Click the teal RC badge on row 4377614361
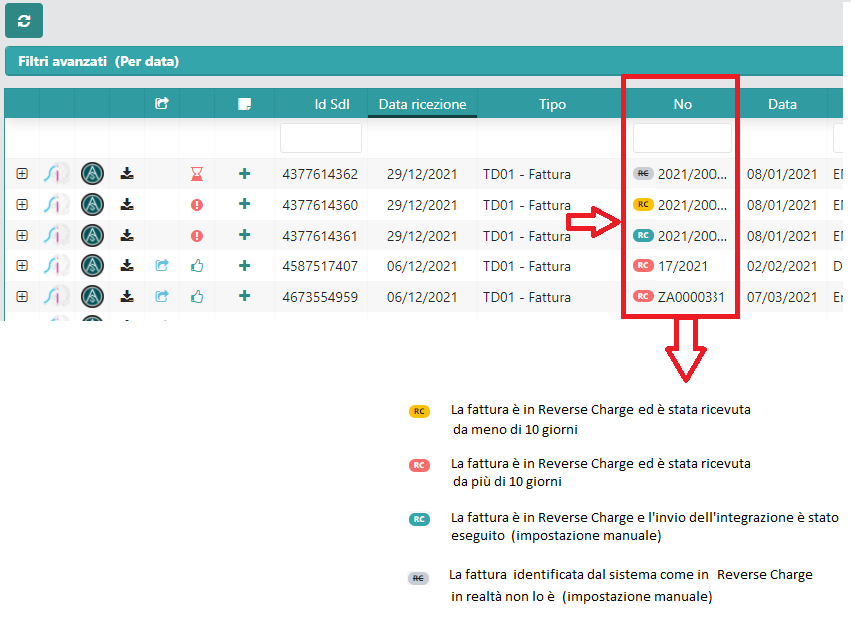The width and height of the screenshot is (851, 625). [643, 235]
